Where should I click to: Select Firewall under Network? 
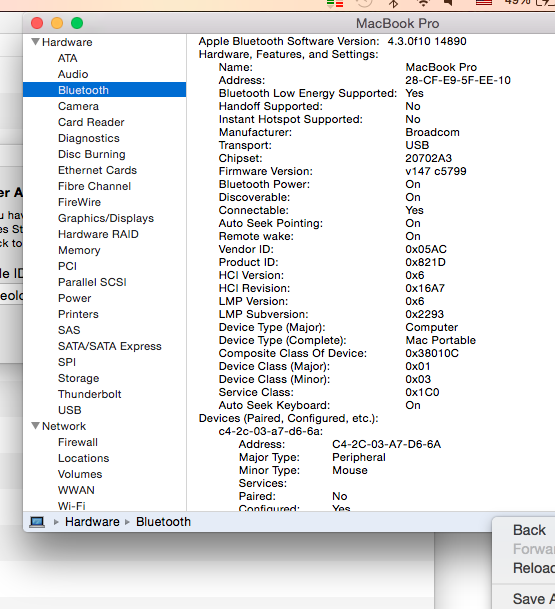coord(78,442)
